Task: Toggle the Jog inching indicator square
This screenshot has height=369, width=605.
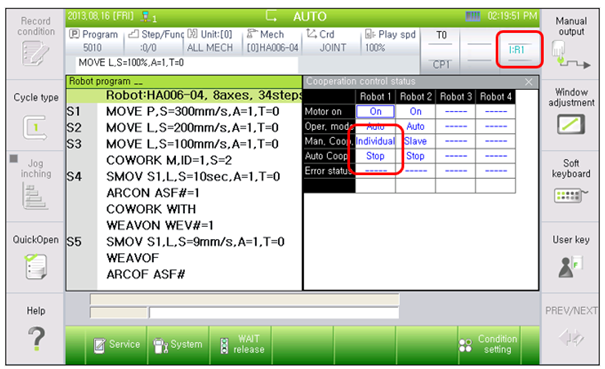Action: (14, 158)
